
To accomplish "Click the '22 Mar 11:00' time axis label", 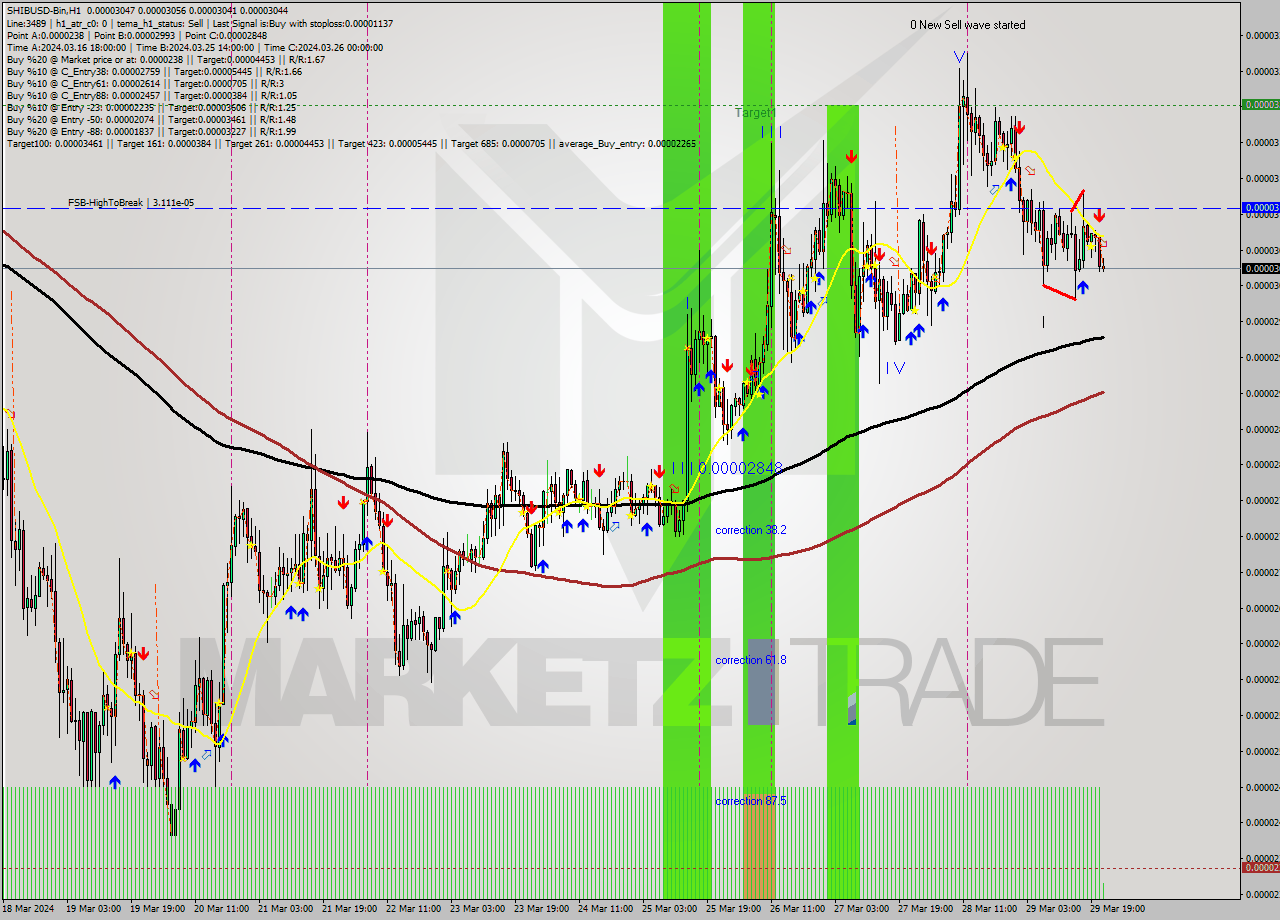I will click(413, 909).
